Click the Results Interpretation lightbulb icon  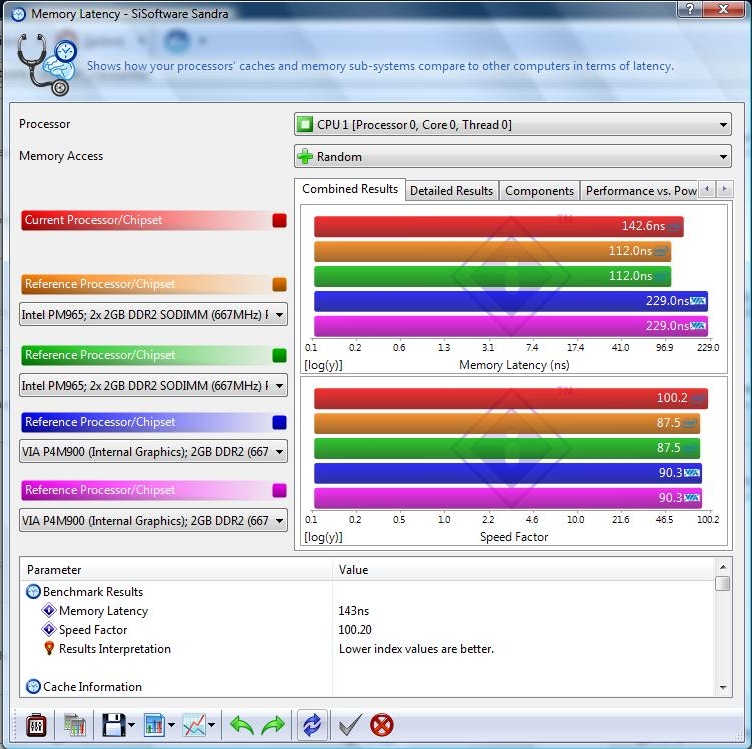tap(49, 648)
